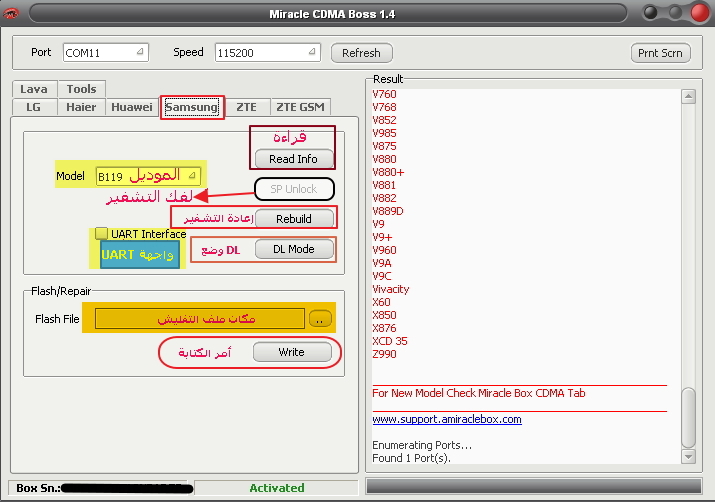Click the browse '..' button for Flash File

pyautogui.click(x=320, y=319)
